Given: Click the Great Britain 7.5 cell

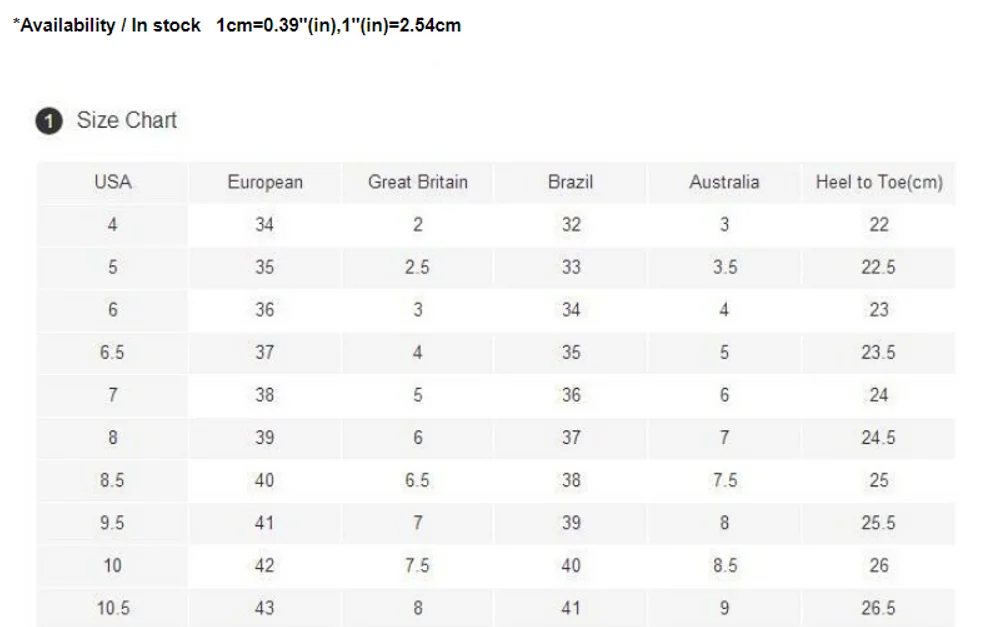Looking at the screenshot, I should (x=417, y=566).
